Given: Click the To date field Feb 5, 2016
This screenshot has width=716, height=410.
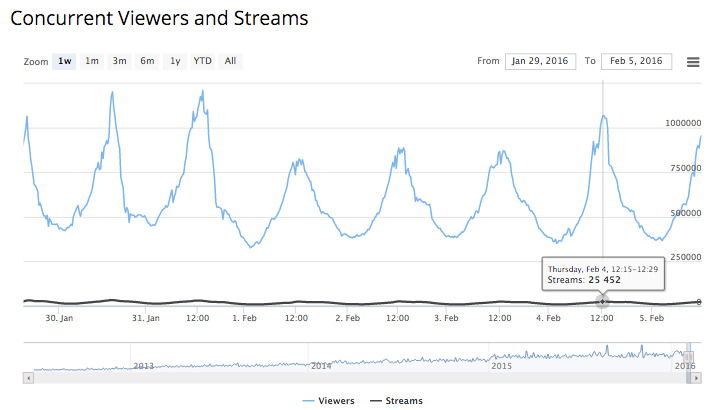Looking at the screenshot, I should pyautogui.click(x=636, y=61).
